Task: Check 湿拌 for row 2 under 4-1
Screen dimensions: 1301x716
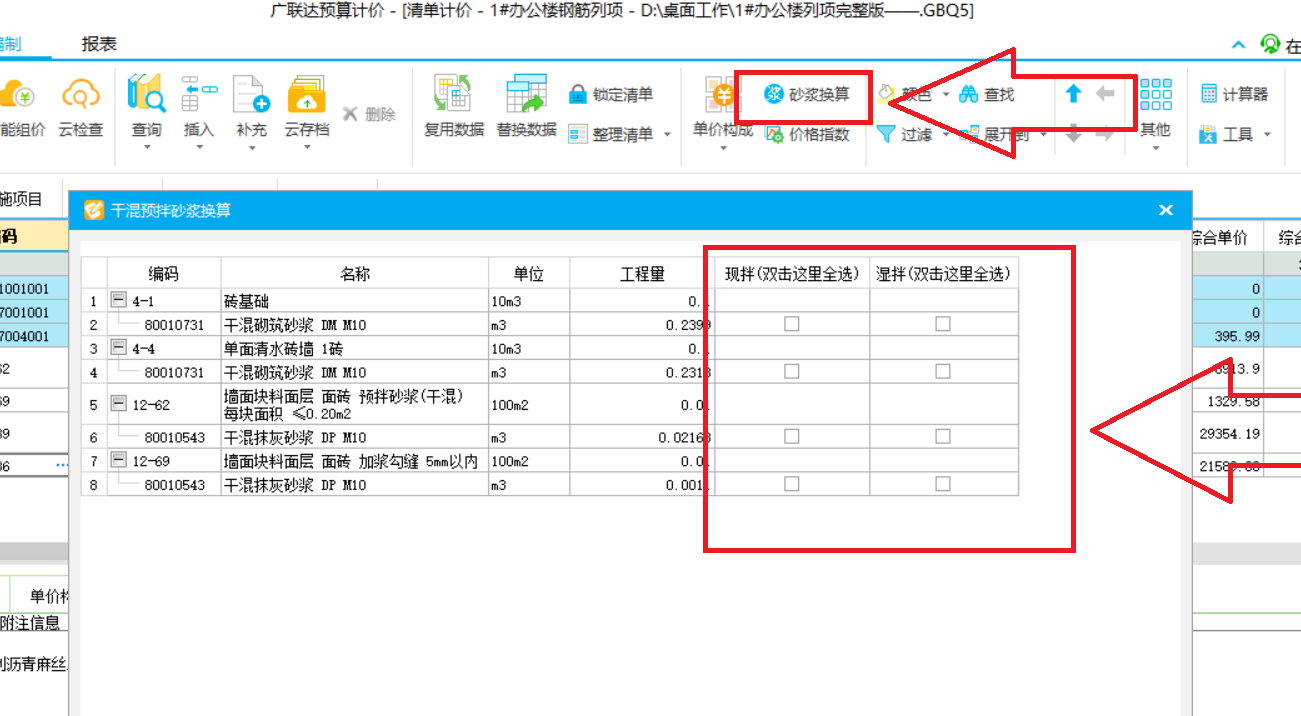Action: tap(943, 324)
